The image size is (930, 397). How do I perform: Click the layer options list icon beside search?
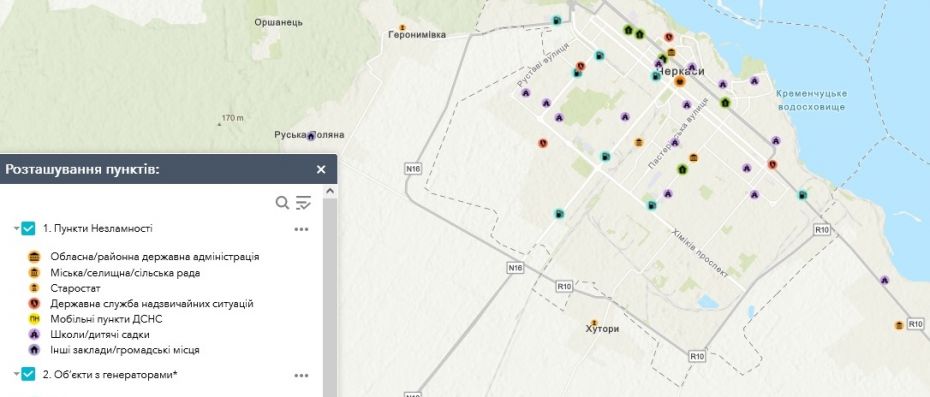coord(303,203)
